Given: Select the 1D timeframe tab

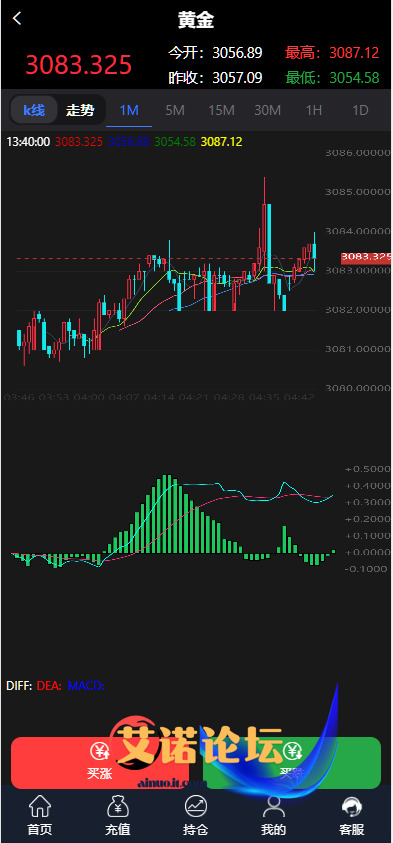Looking at the screenshot, I should [360, 111].
